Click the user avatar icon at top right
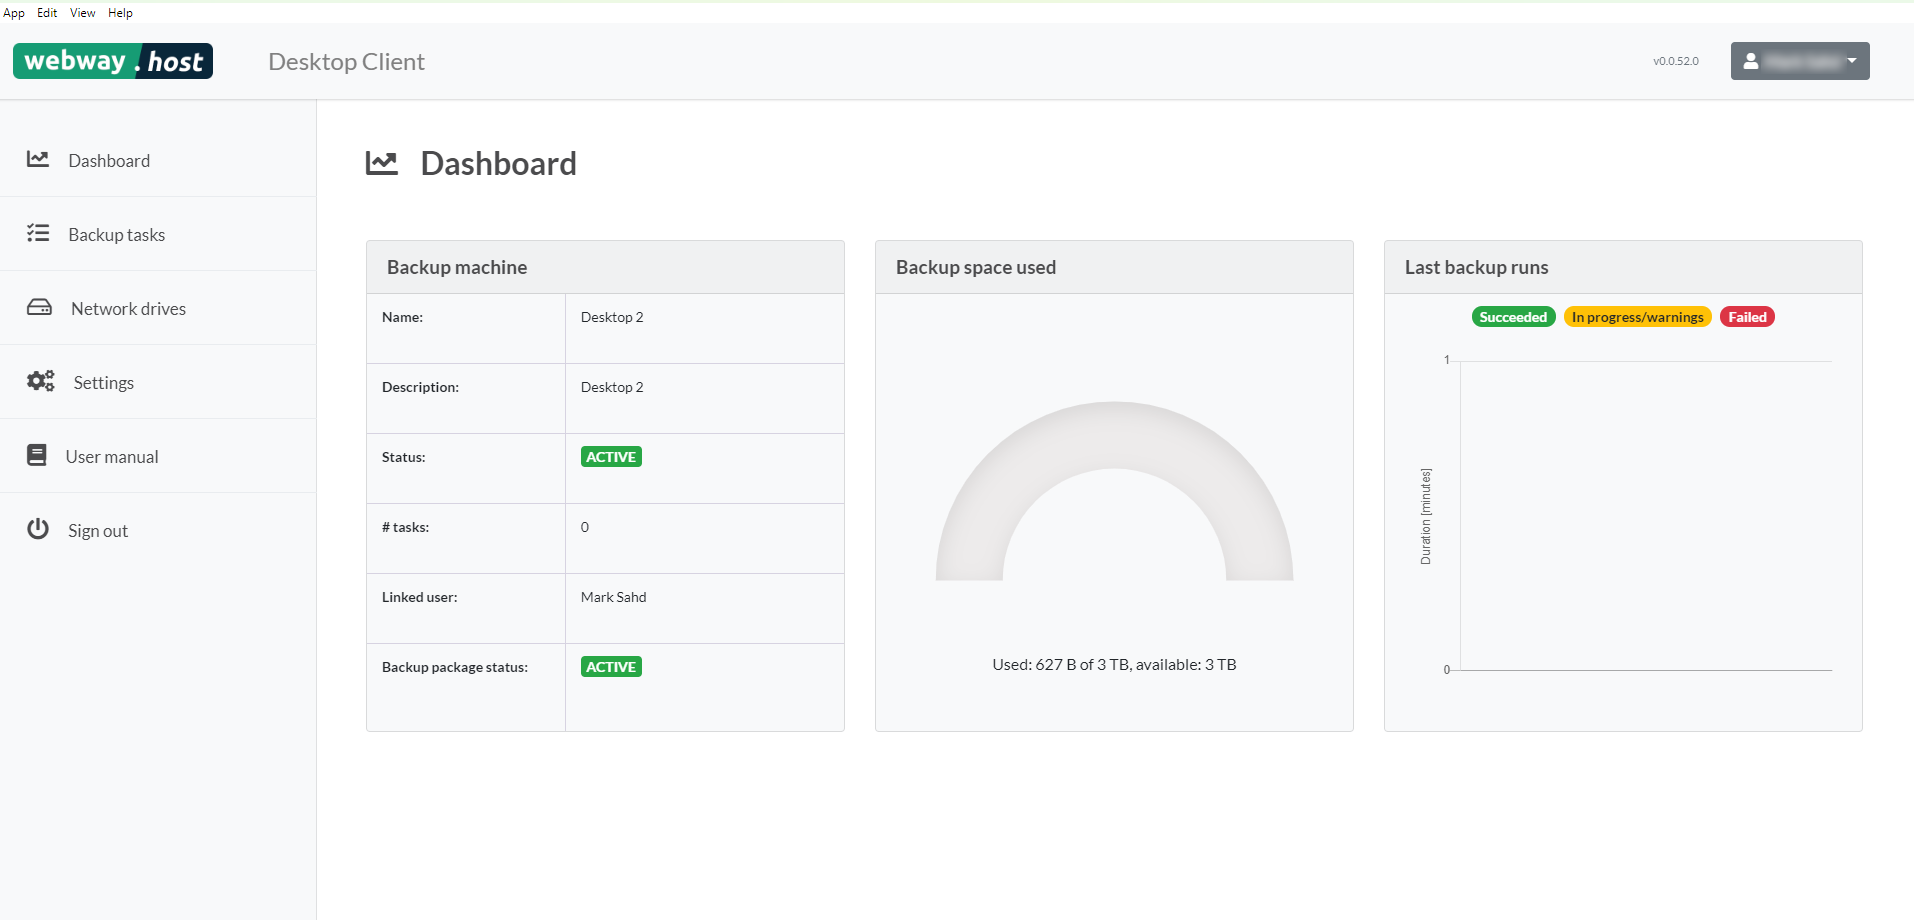 [x=1750, y=61]
